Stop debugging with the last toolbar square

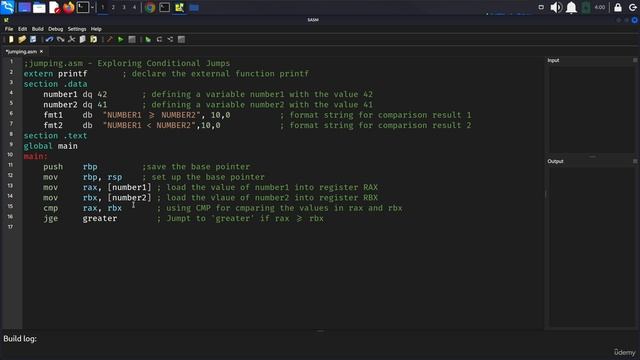tap(181, 40)
